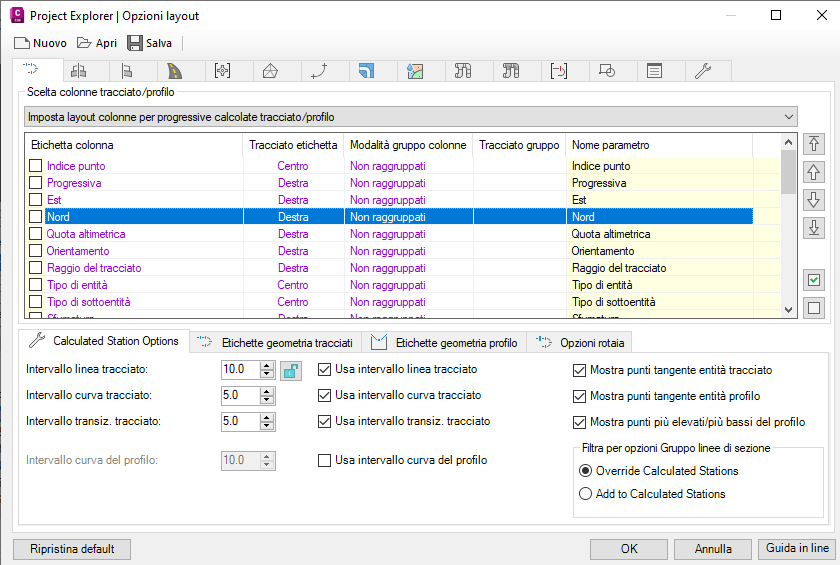
Task: Select the Add to Calculated Stations radio button
Action: click(585, 494)
